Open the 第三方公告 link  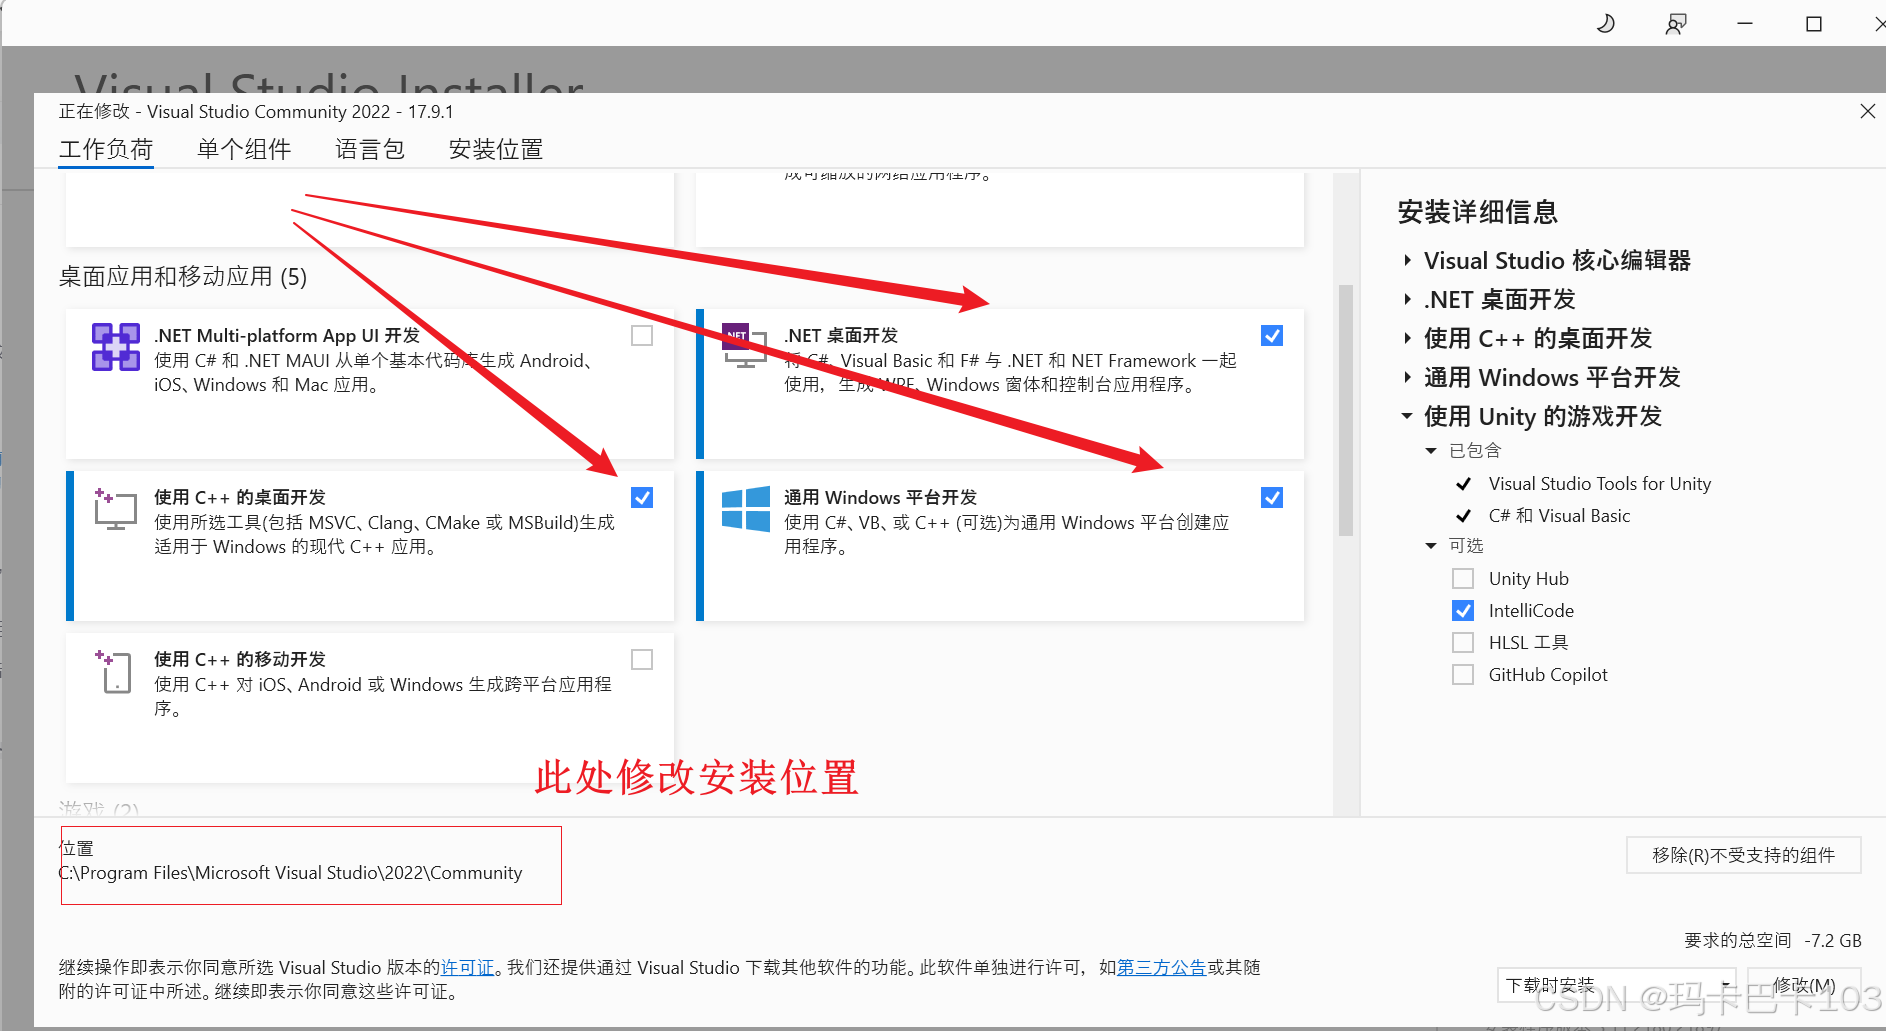click(x=1161, y=968)
